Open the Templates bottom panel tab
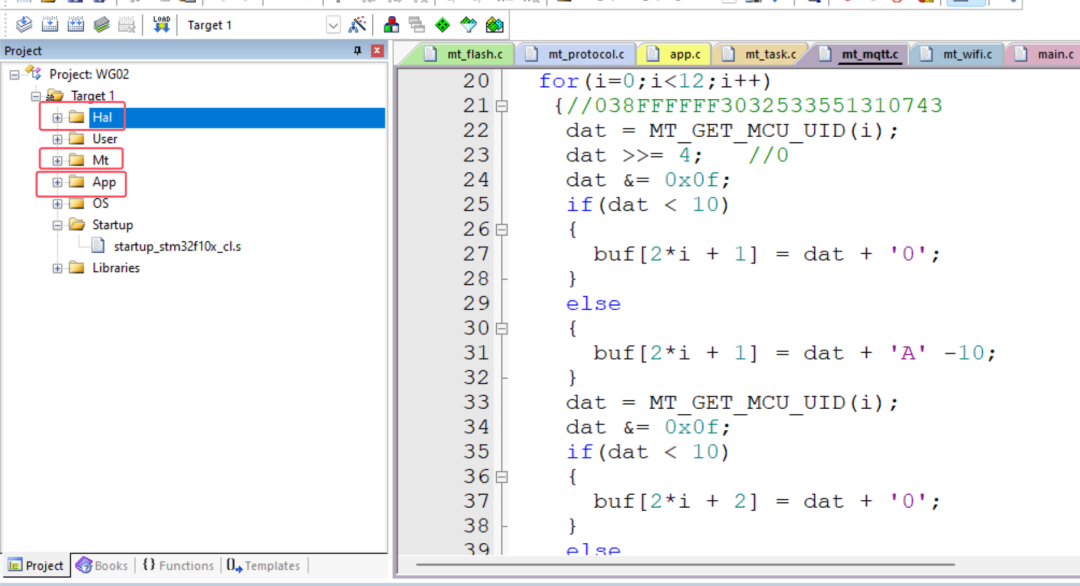Screen dimensions: 1080x586 264,565
